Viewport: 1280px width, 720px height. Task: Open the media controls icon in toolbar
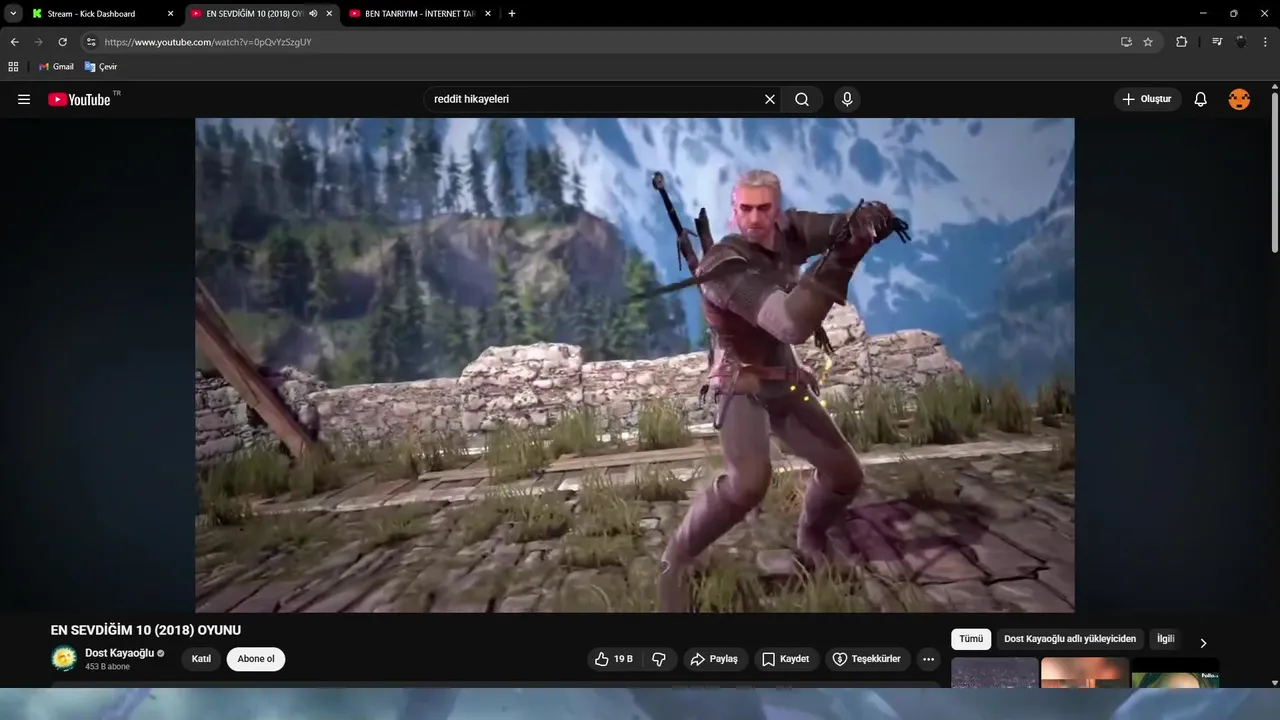point(1217,42)
